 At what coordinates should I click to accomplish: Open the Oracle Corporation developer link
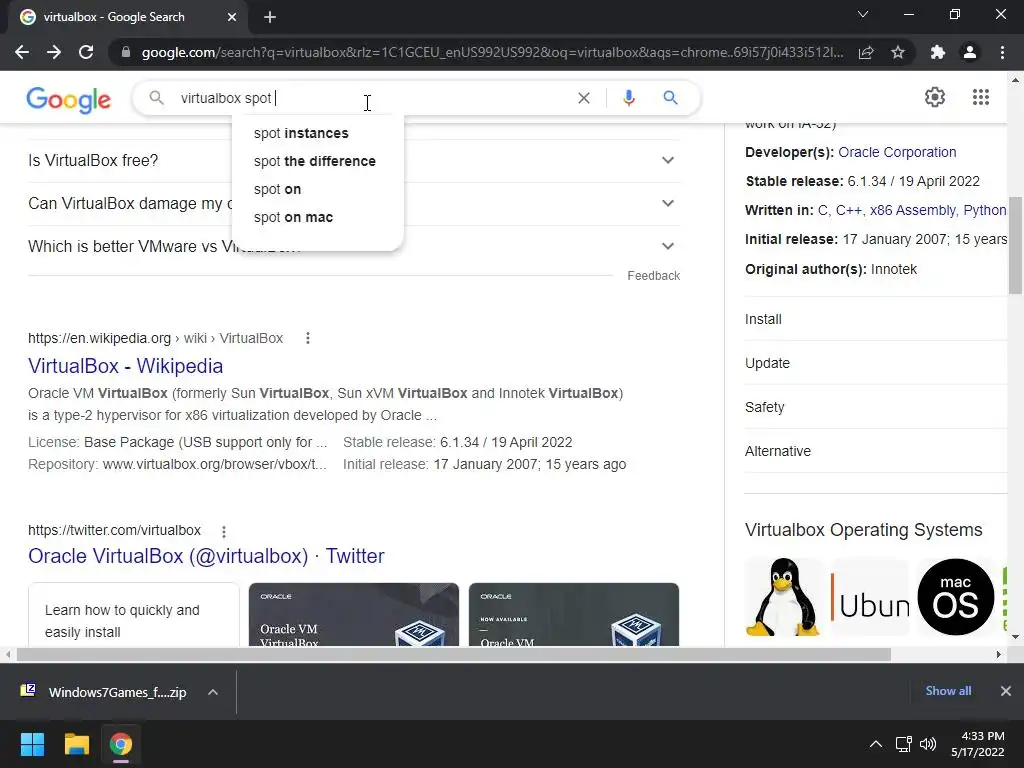click(897, 152)
